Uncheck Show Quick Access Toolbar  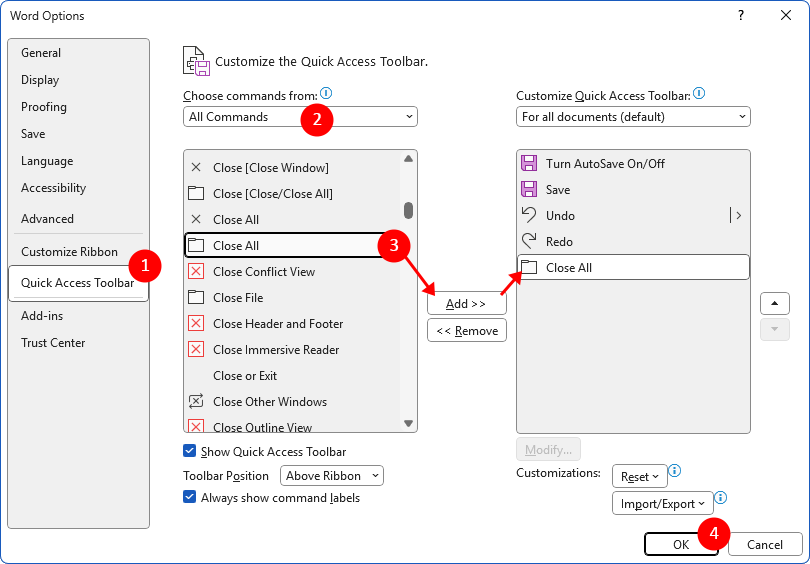[x=190, y=452]
